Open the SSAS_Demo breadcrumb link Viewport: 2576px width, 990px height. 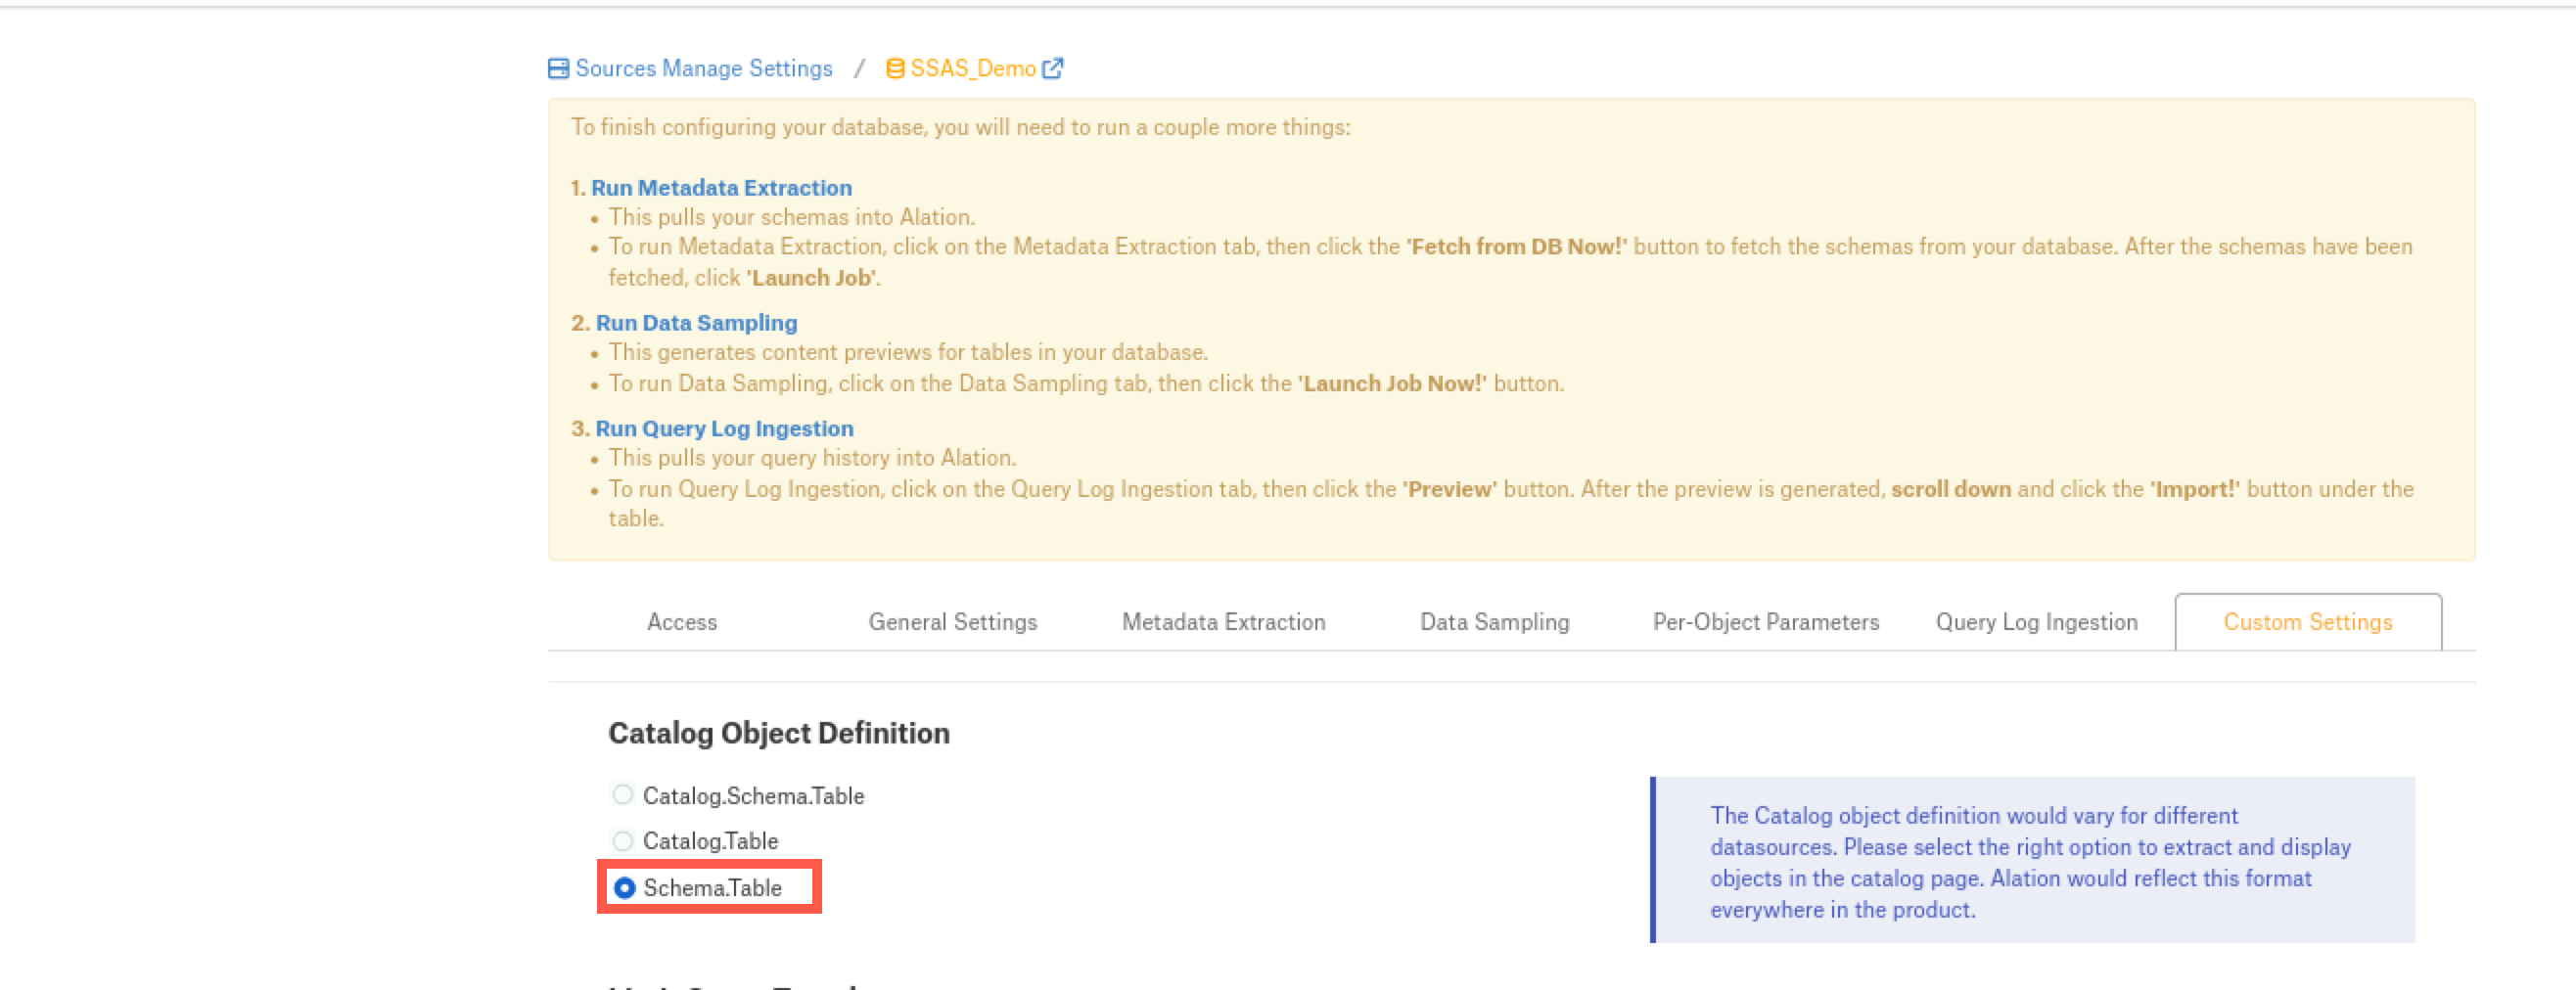(972, 68)
